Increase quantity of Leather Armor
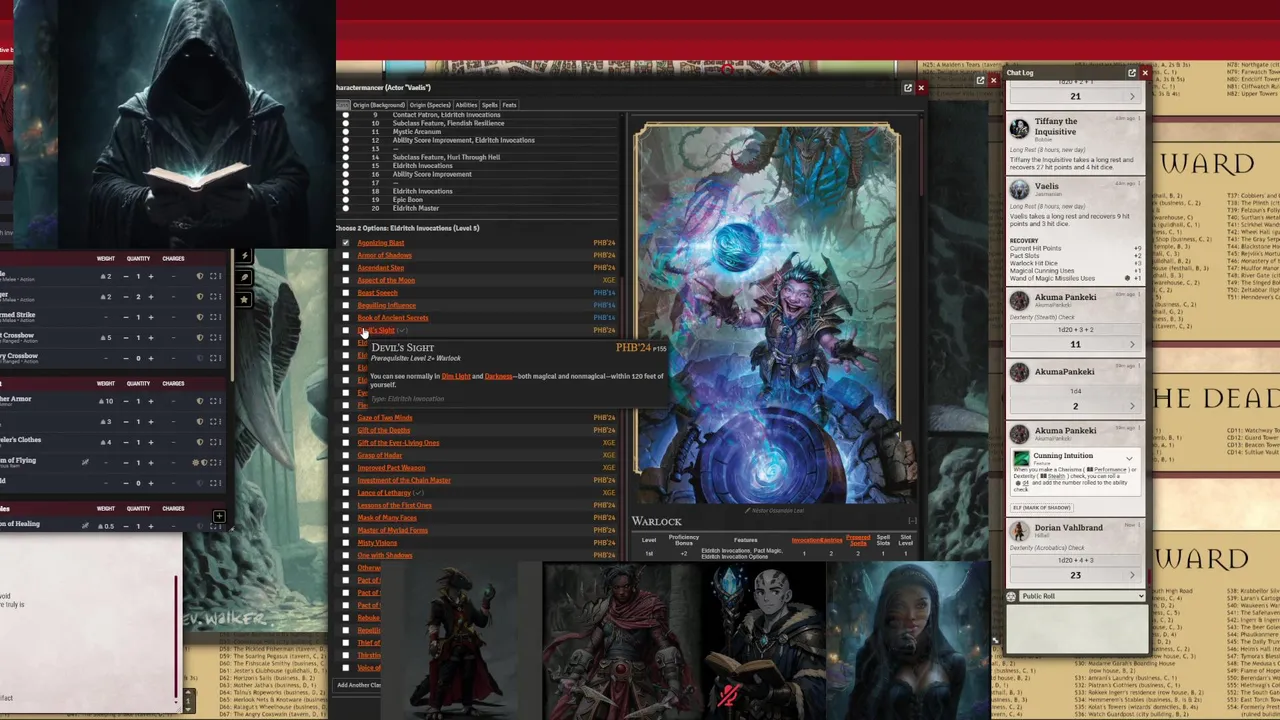 coord(151,401)
